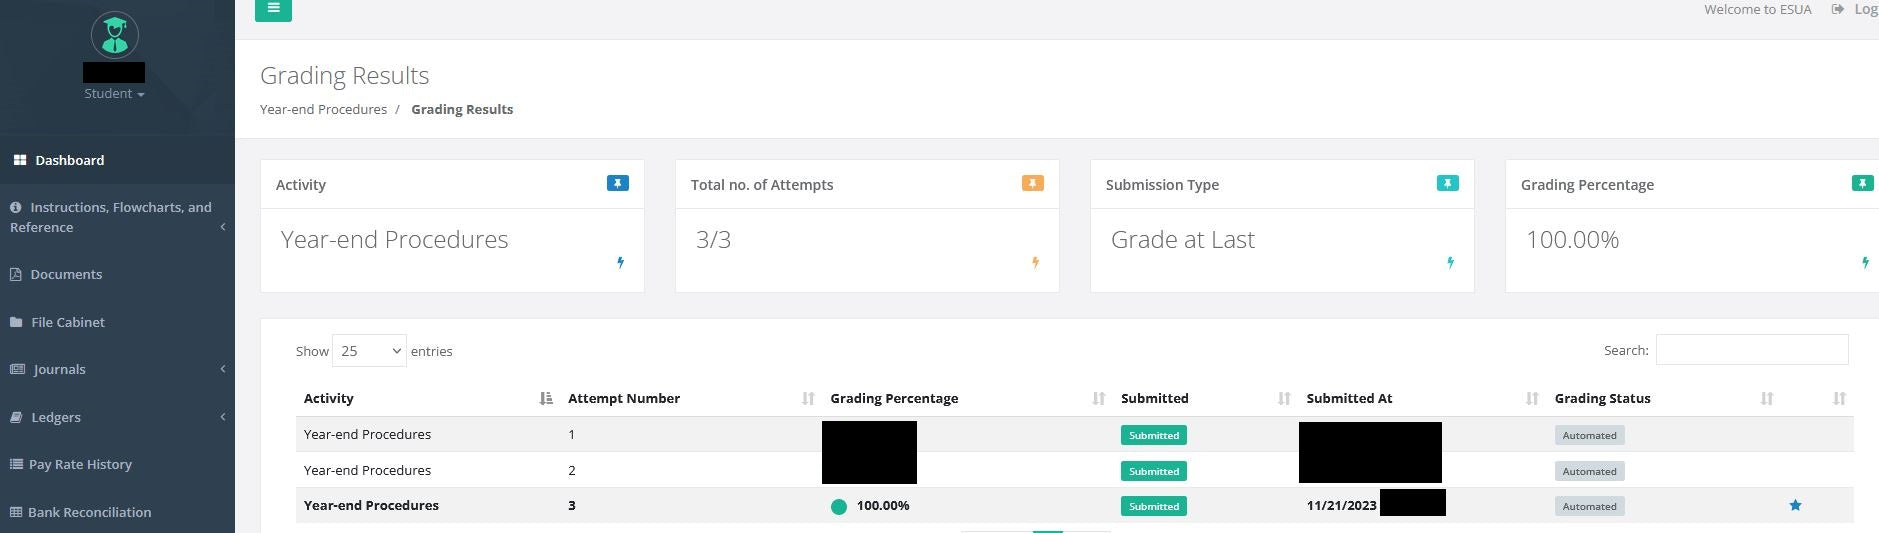Click the Submitted badge for attempt 3
1879x533 pixels.
[x=1153, y=506]
